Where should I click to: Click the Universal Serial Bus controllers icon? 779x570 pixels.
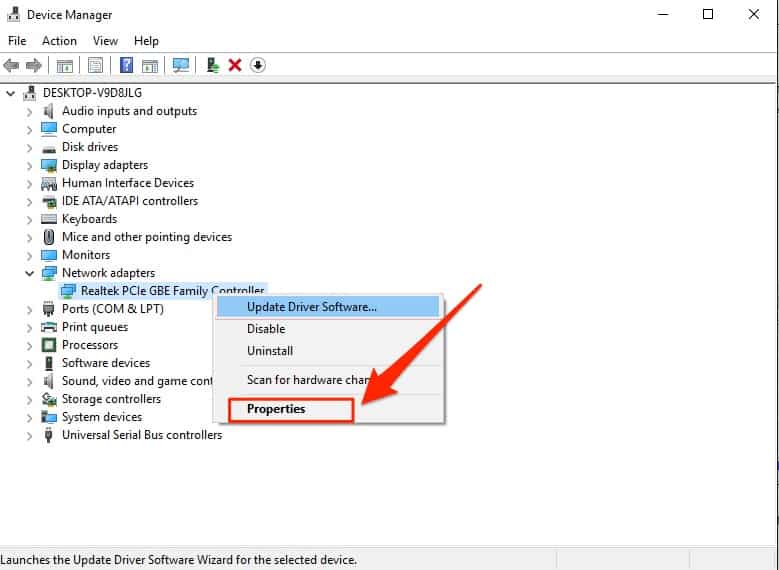click(48, 435)
